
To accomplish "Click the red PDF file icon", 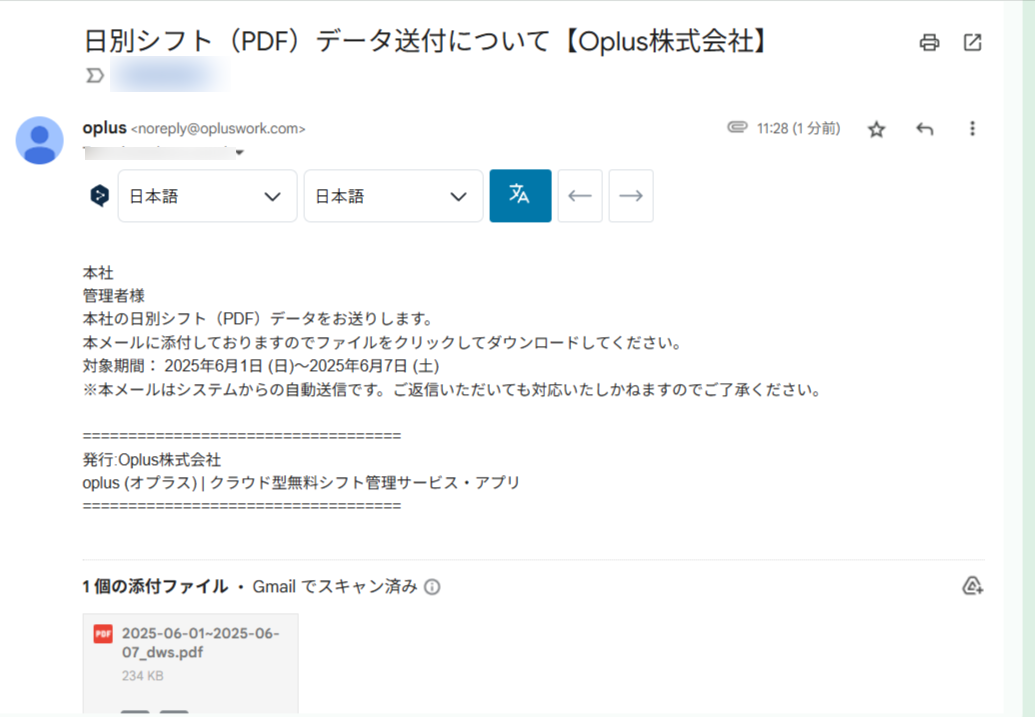I will (103, 634).
